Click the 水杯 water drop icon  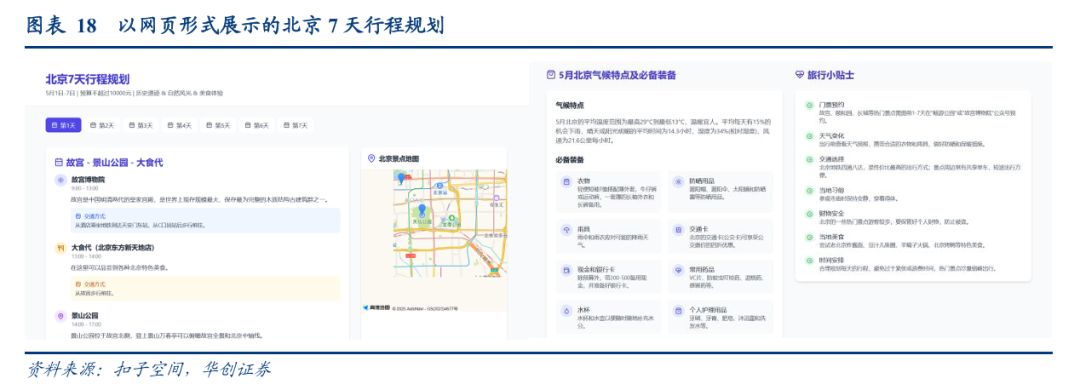click(x=566, y=311)
